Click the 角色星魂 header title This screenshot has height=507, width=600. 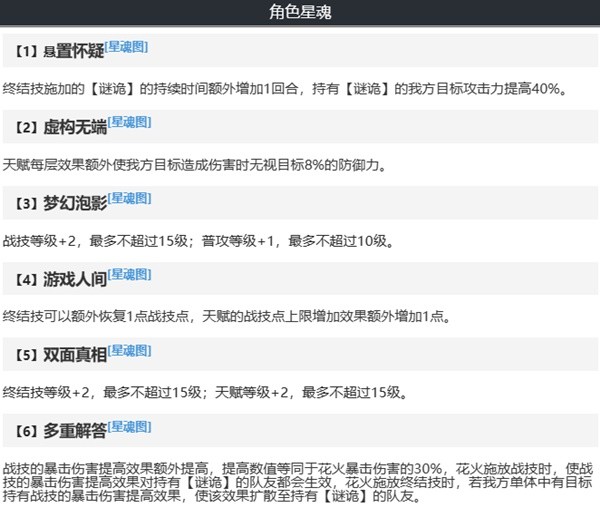click(x=300, y=12)
